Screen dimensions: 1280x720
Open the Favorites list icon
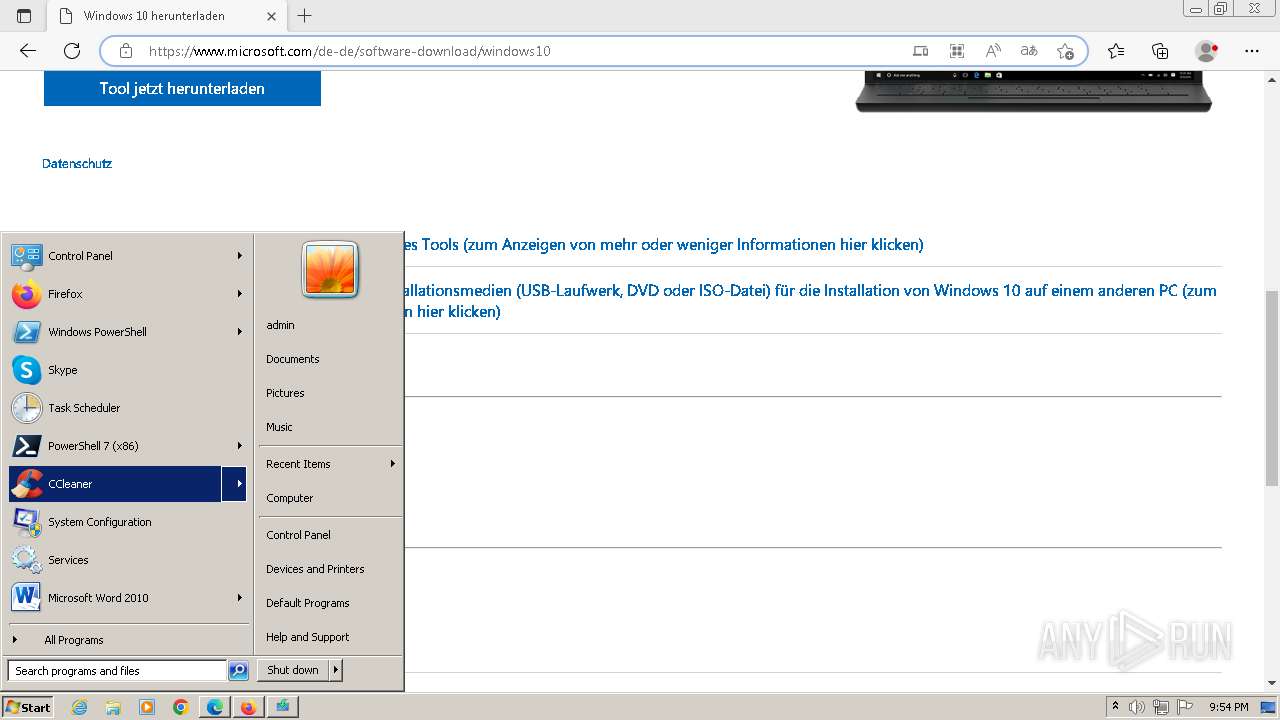coord(1116,51)
